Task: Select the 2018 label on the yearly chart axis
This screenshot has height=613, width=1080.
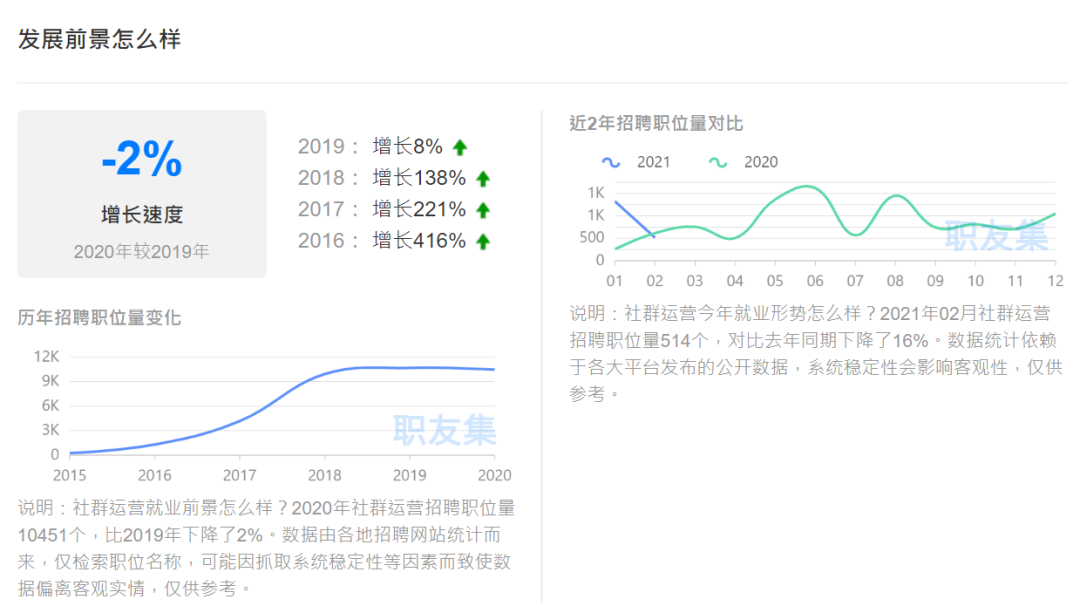Action: [x=324, y=475]
